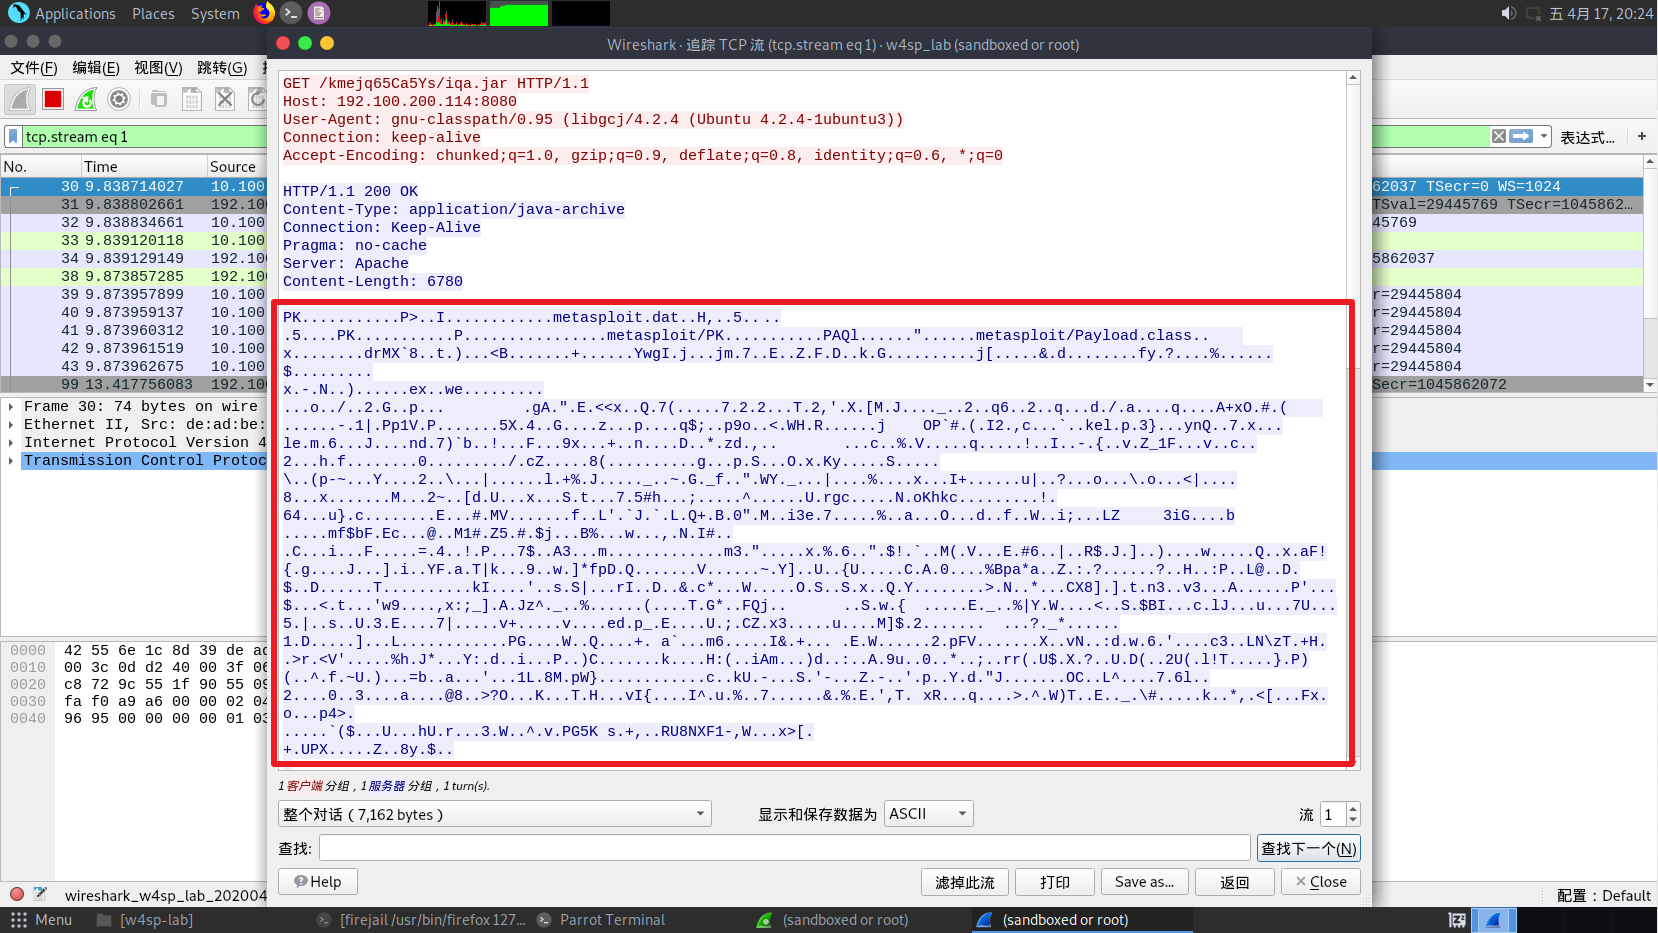The width and height of the screenshot is (1658, 933).
Task: Expand Transmission Control Protocol node
Action: click(x=11, y=460)
